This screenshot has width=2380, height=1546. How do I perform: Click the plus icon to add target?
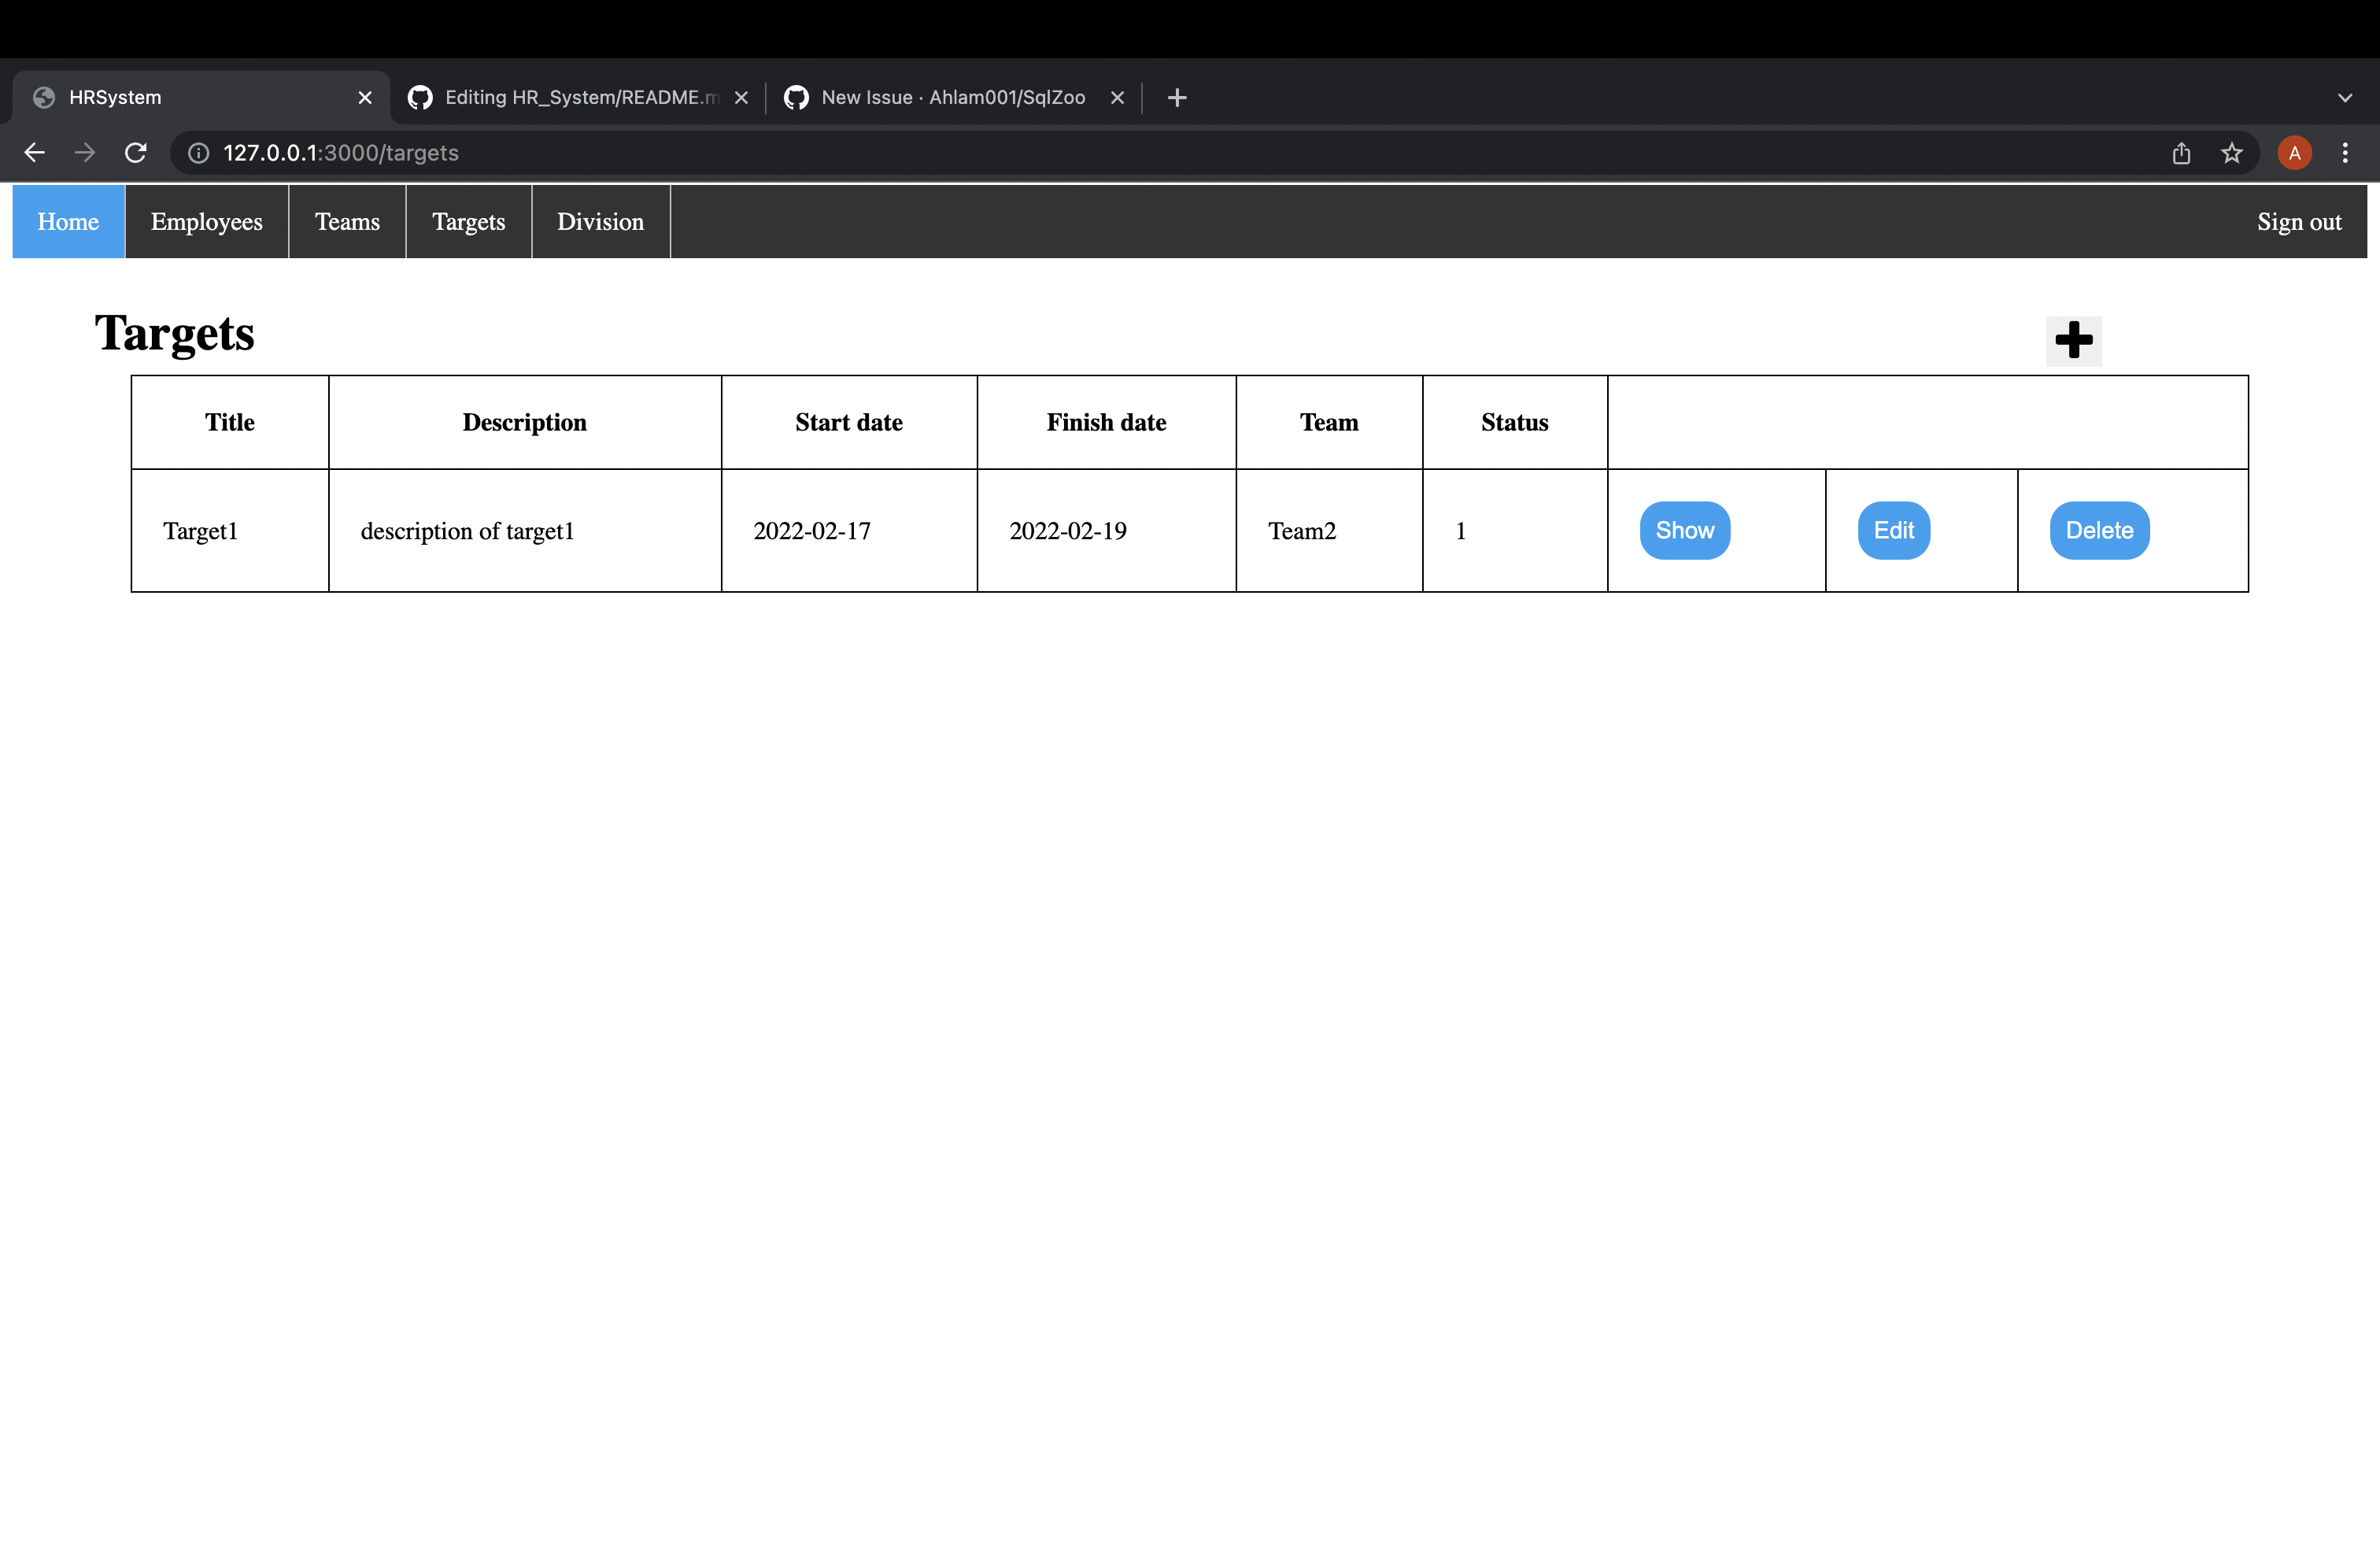(x=2073, y=340)
